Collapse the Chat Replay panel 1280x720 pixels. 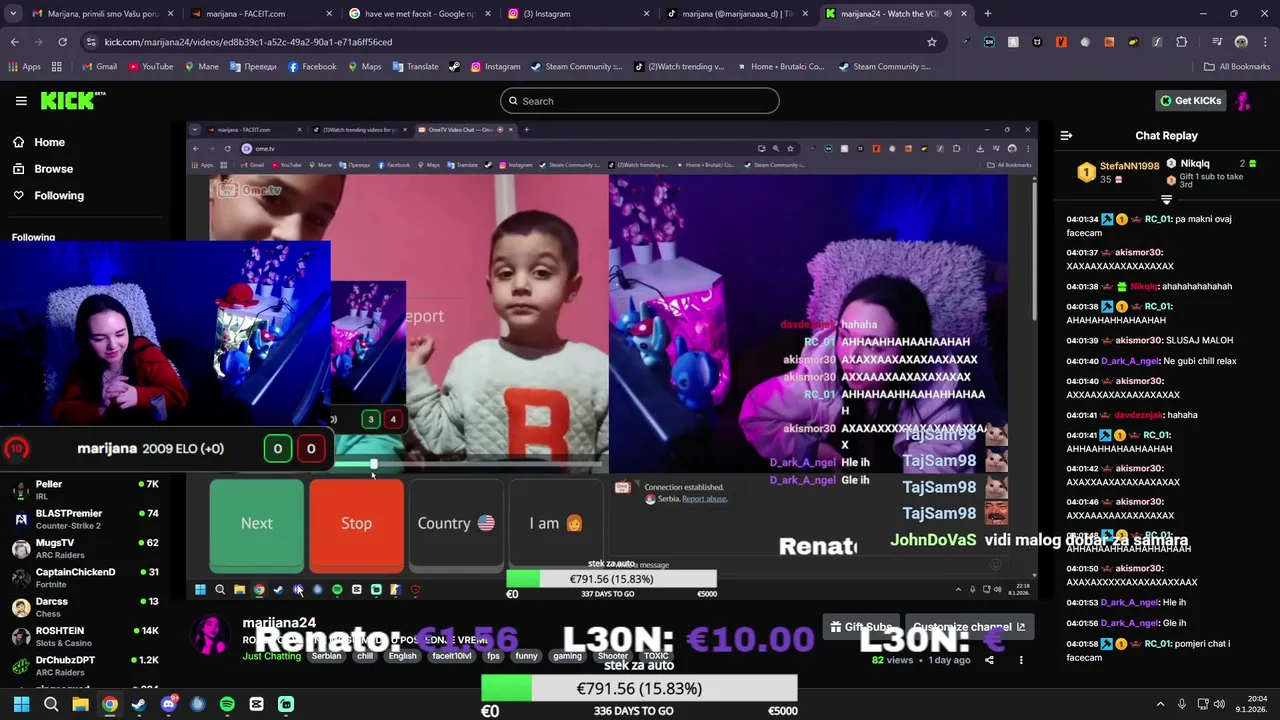[1066, 136]
